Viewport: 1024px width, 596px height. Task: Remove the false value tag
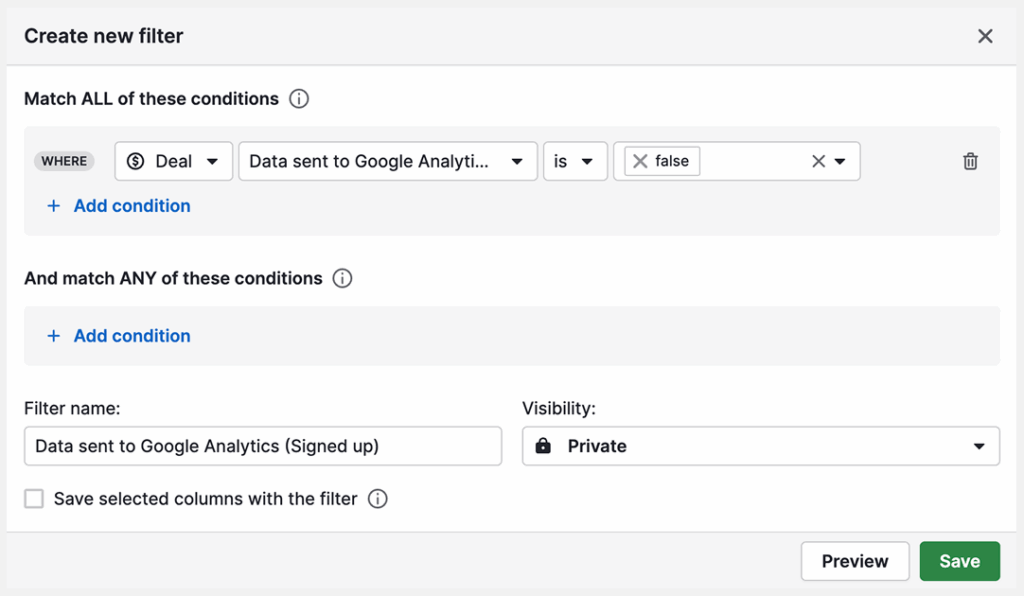640,161
